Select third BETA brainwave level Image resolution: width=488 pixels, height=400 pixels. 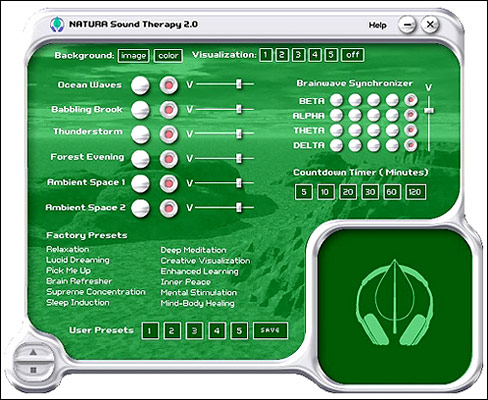click(x=373, y=100)
